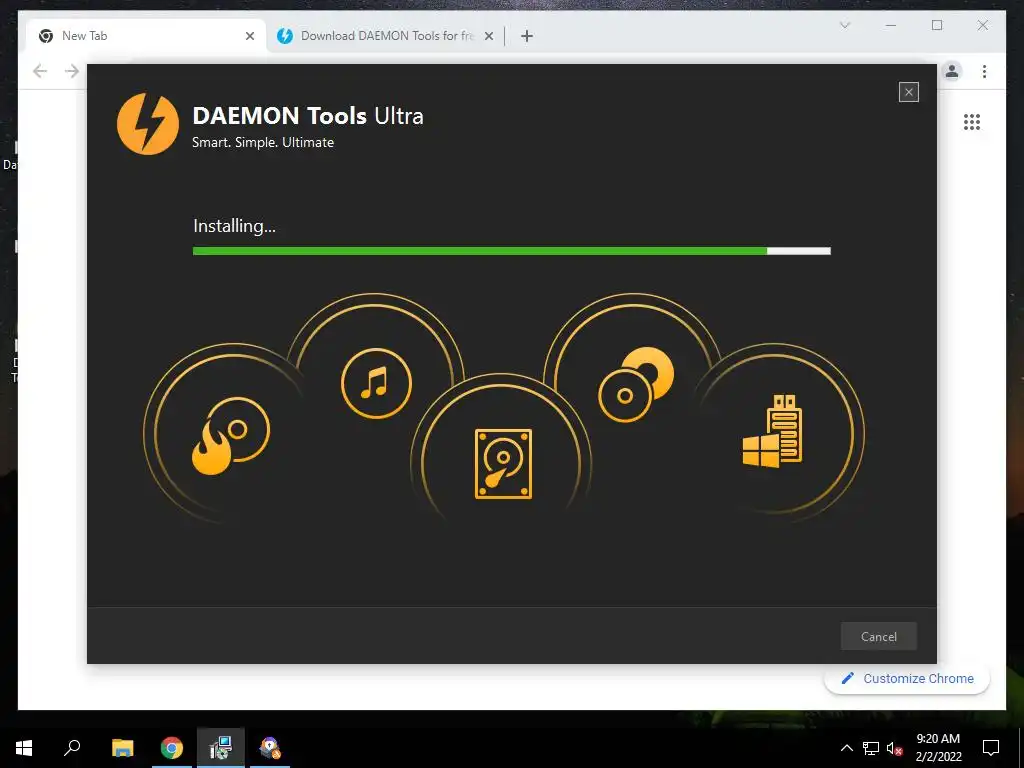This screenshot has height=768, width=1024.
Task: Open Chrome three-dot menu
Action: 984,71
